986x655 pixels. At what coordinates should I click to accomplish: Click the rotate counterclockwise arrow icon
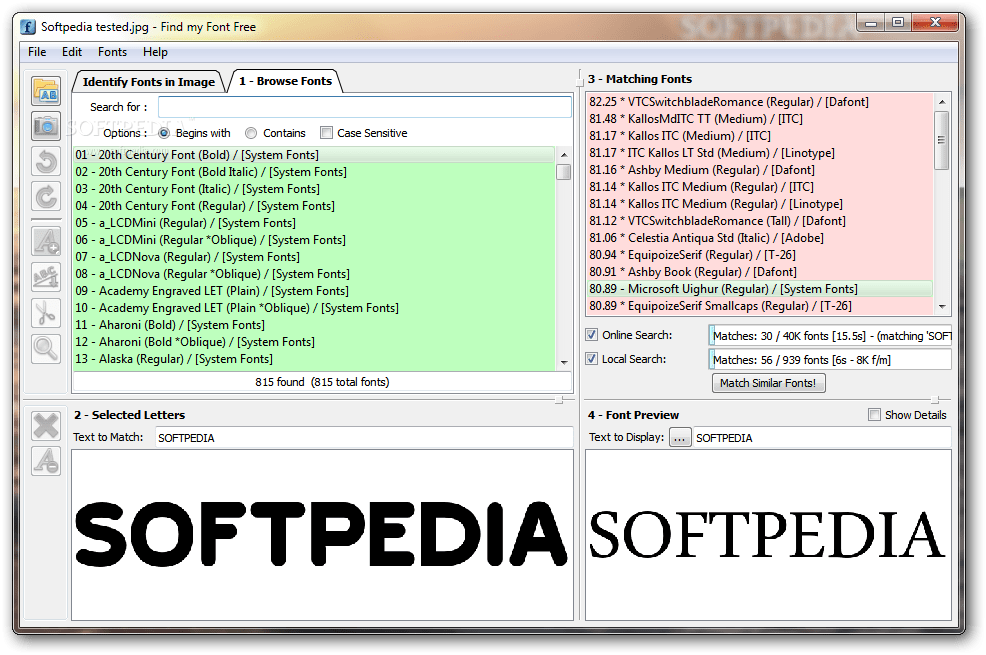click(46, 161)
